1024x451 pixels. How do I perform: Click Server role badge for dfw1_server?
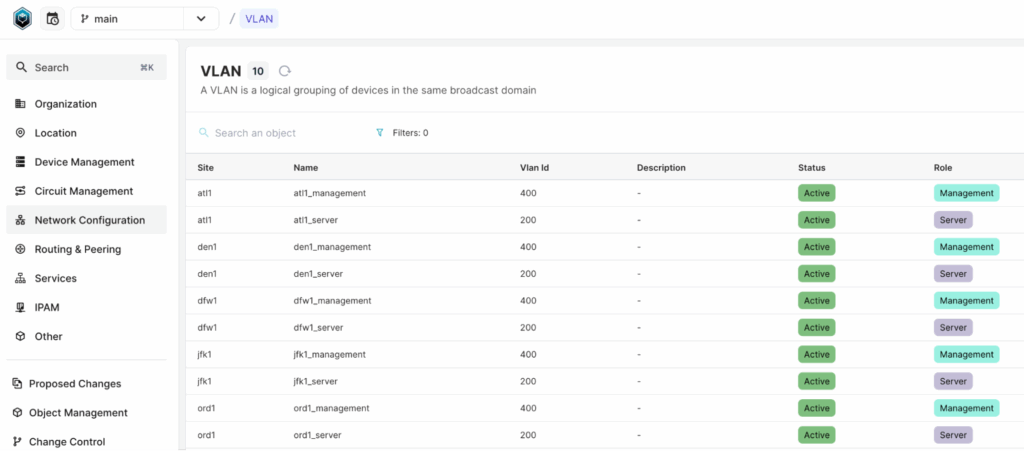tap(953, 327)
